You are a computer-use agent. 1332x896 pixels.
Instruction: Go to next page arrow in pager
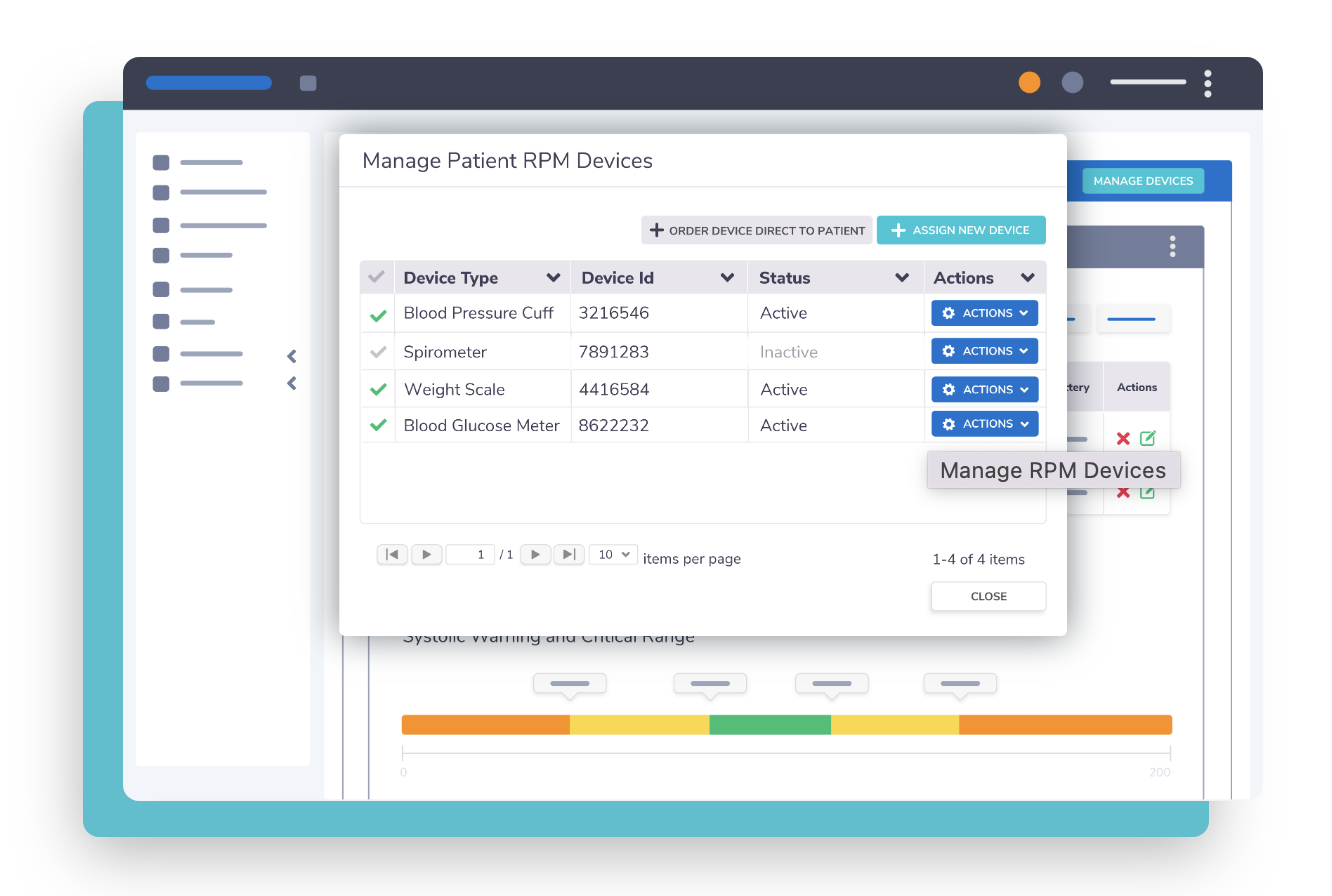click(535, 554)
